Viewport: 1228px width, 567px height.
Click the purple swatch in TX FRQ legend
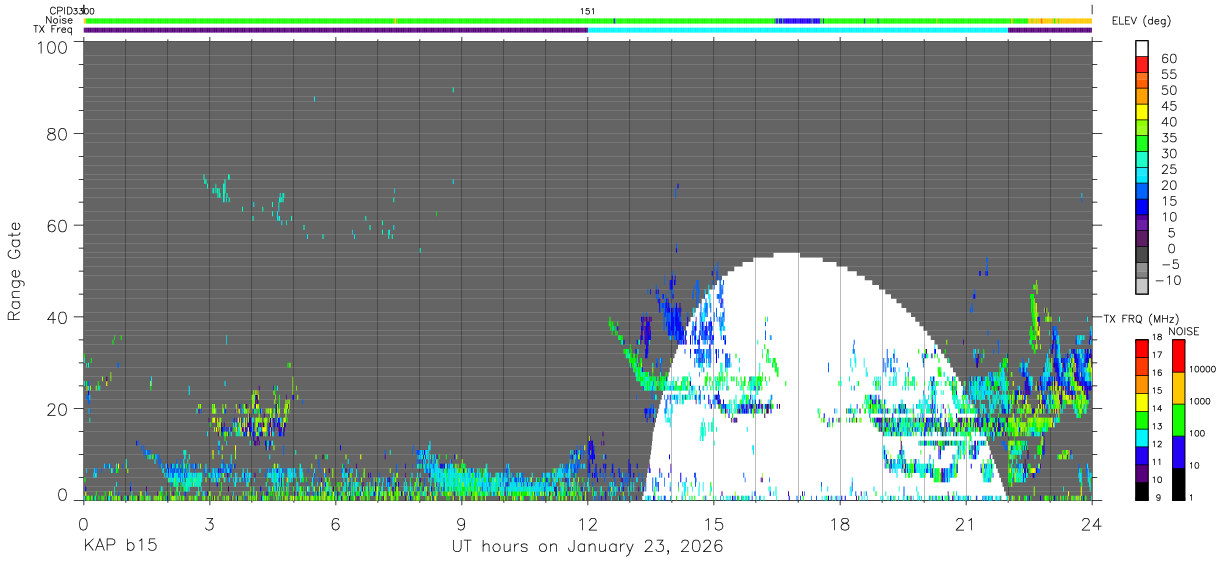click(x=1141, y=473)
